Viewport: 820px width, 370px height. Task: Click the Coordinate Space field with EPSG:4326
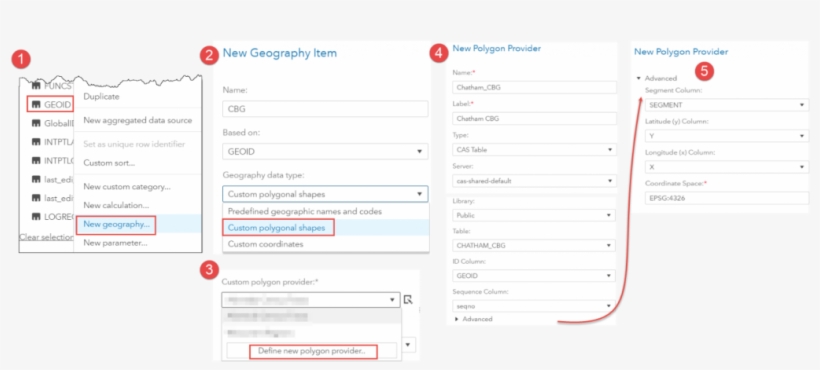click(726, 198)
